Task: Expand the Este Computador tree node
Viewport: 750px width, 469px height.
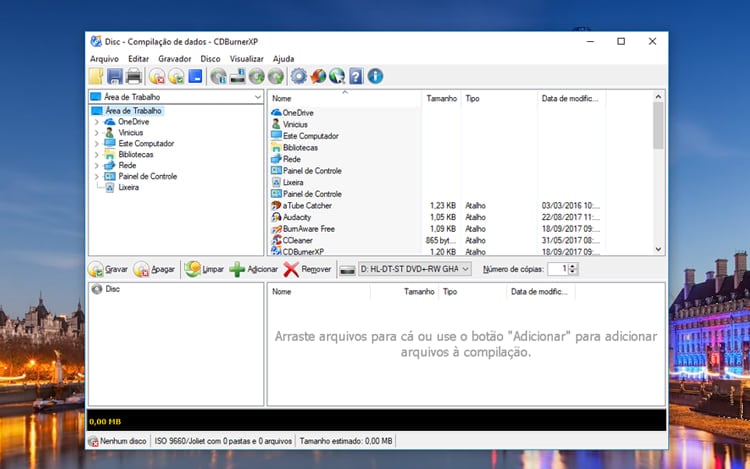Action: (x=97, y=144)
